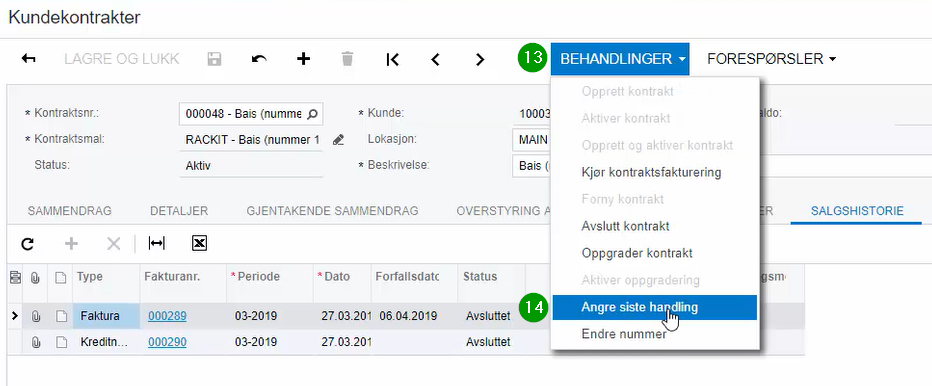This screenshot has height=386, width=932.
Task: Go to first record icon
Action: (x=392, y=59)
